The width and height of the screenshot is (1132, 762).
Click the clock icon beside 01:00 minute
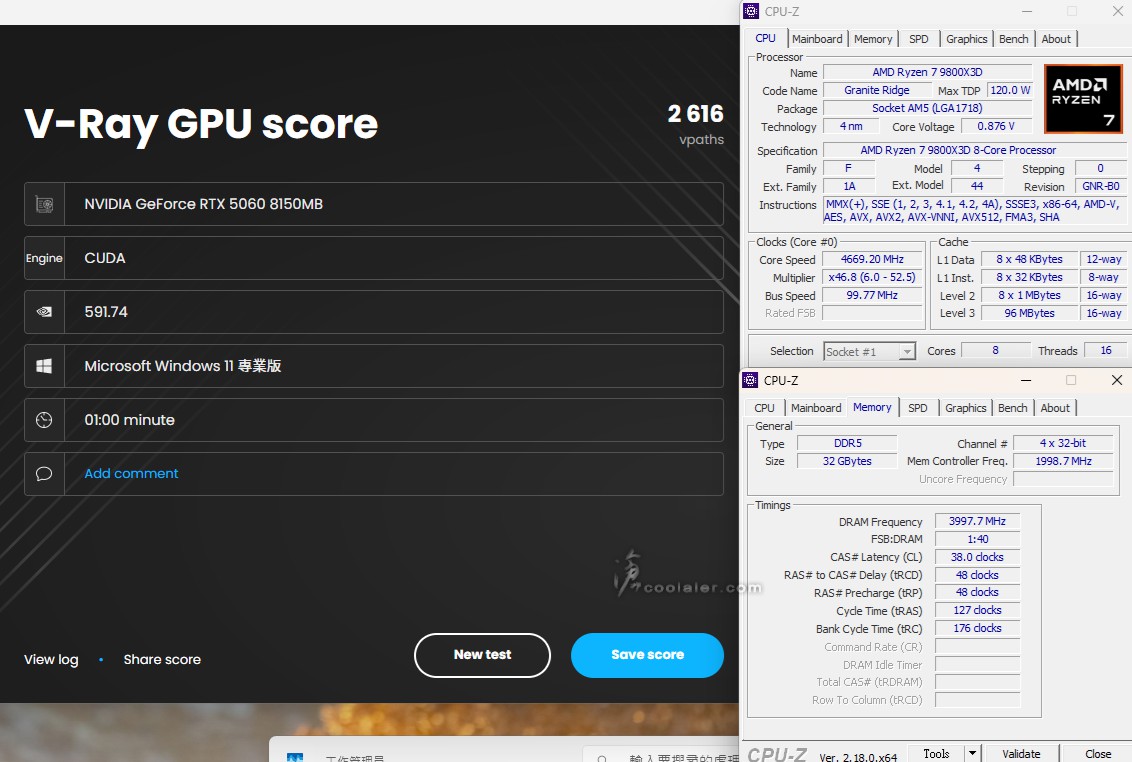coord(44,420)
